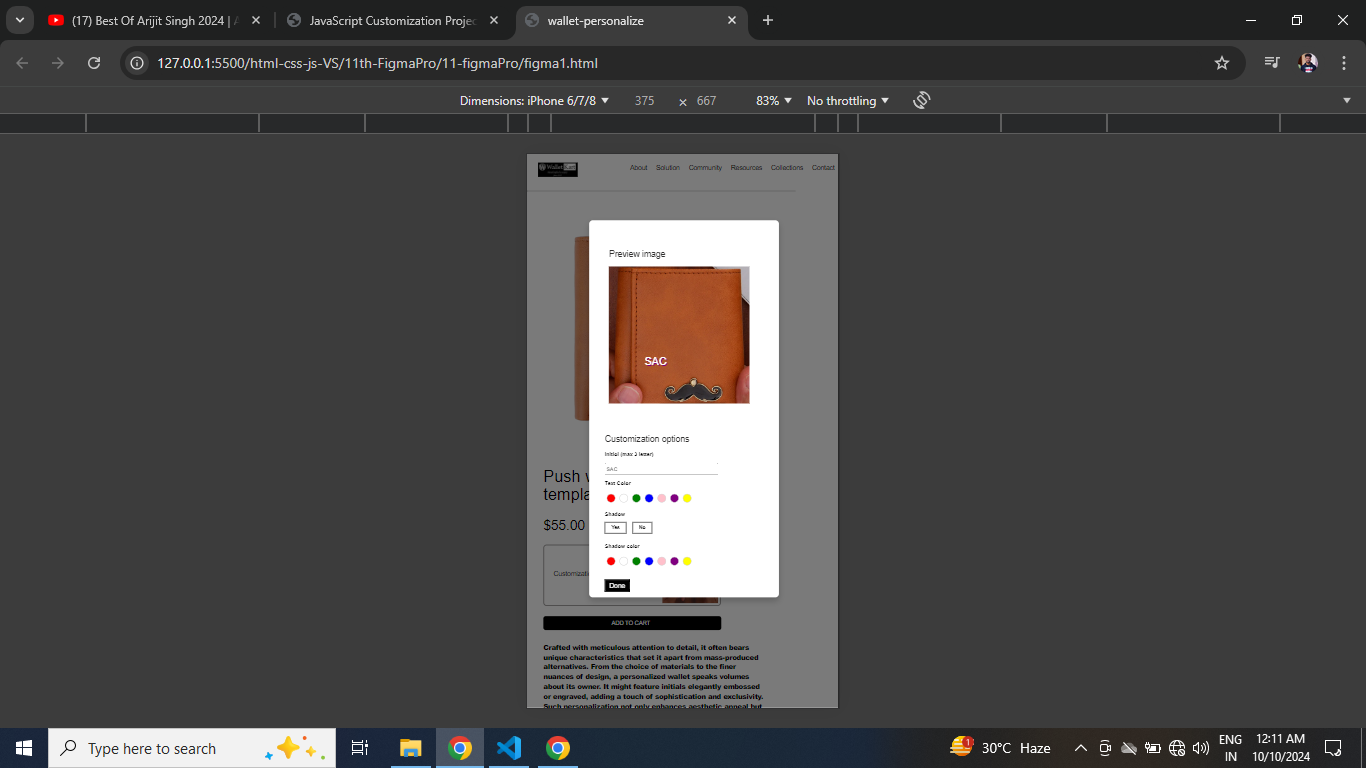Pick the purple Shadow color swatch

[x=674, y=561]
